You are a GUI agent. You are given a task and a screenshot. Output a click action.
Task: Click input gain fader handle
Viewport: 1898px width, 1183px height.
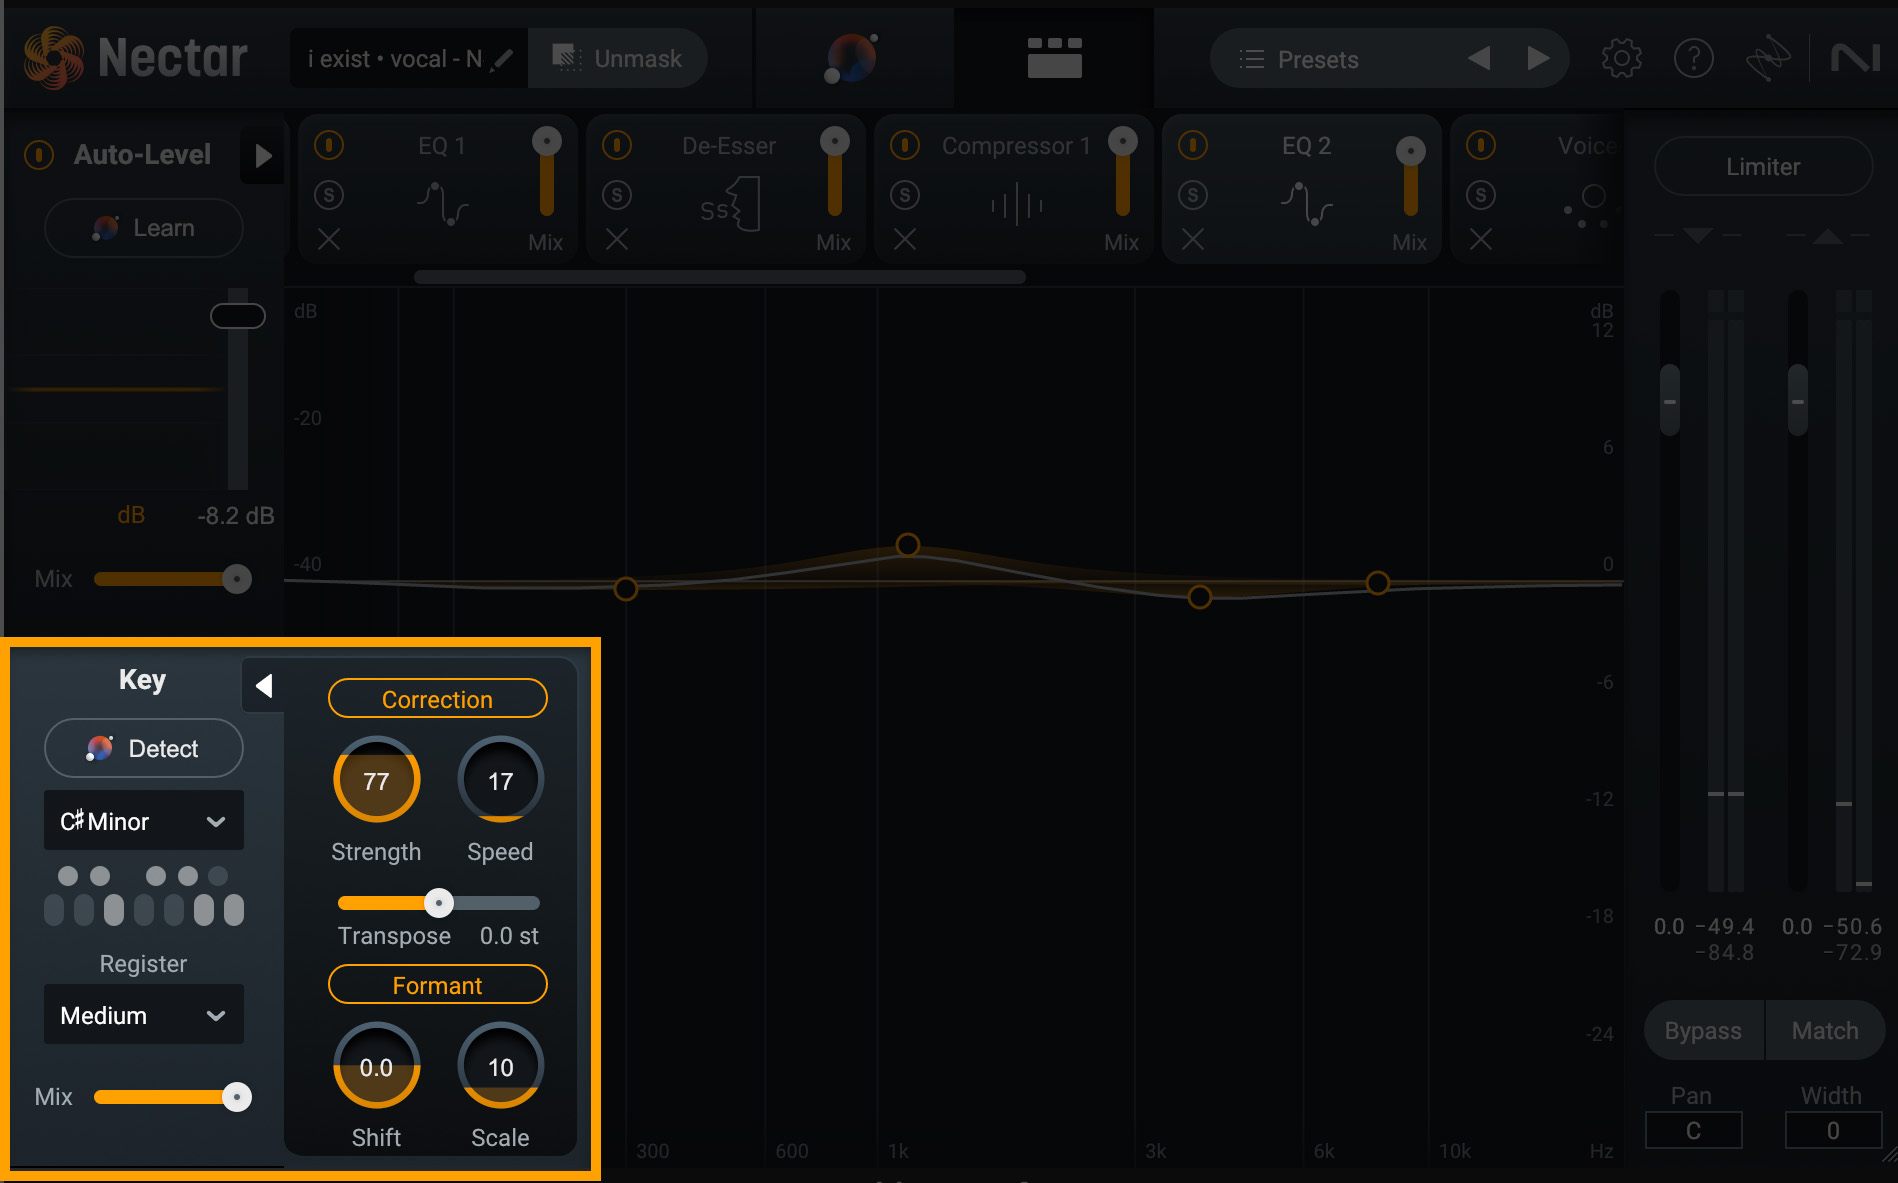click(x=1669, y=400)
